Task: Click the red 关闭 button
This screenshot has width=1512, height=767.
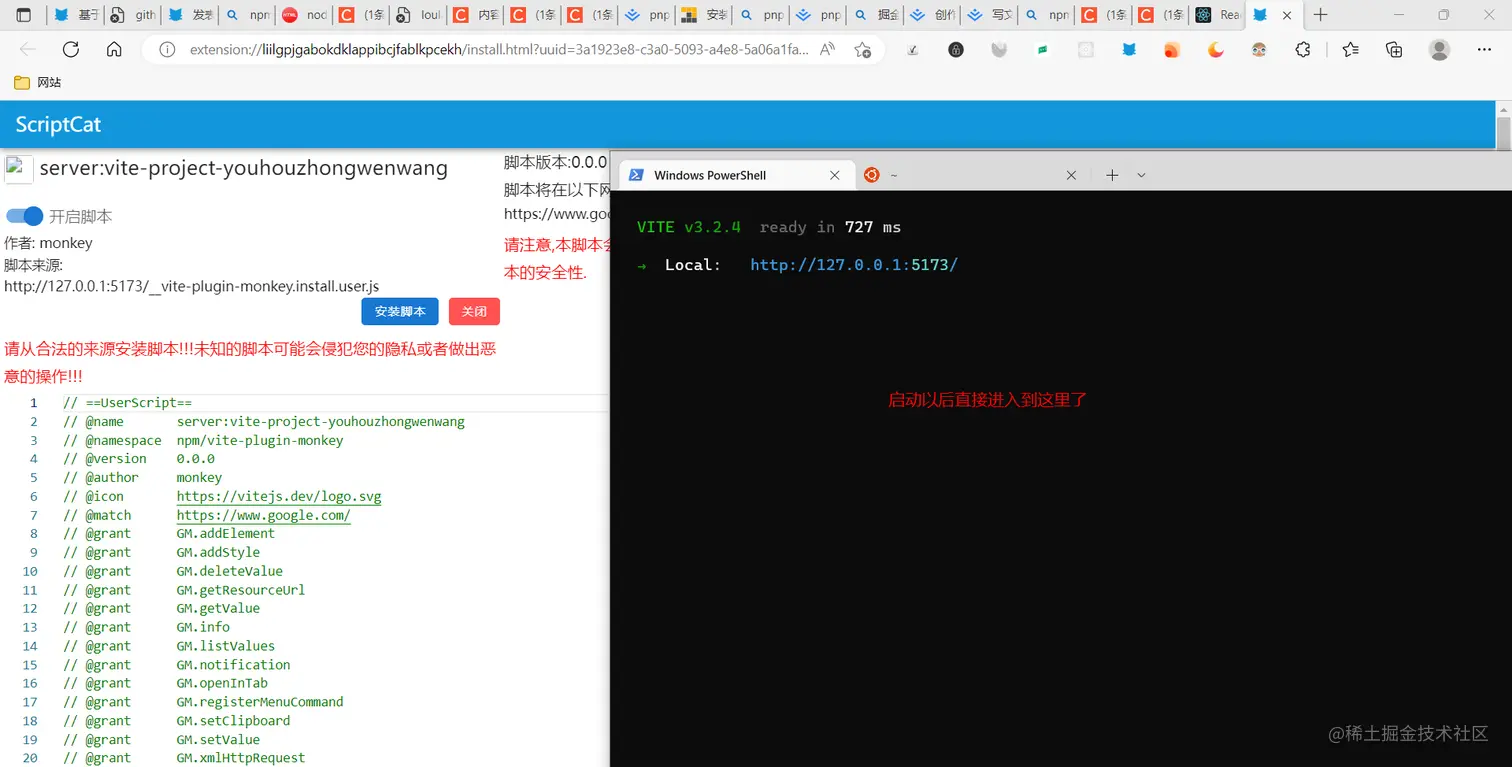Action: click(474, 312)
